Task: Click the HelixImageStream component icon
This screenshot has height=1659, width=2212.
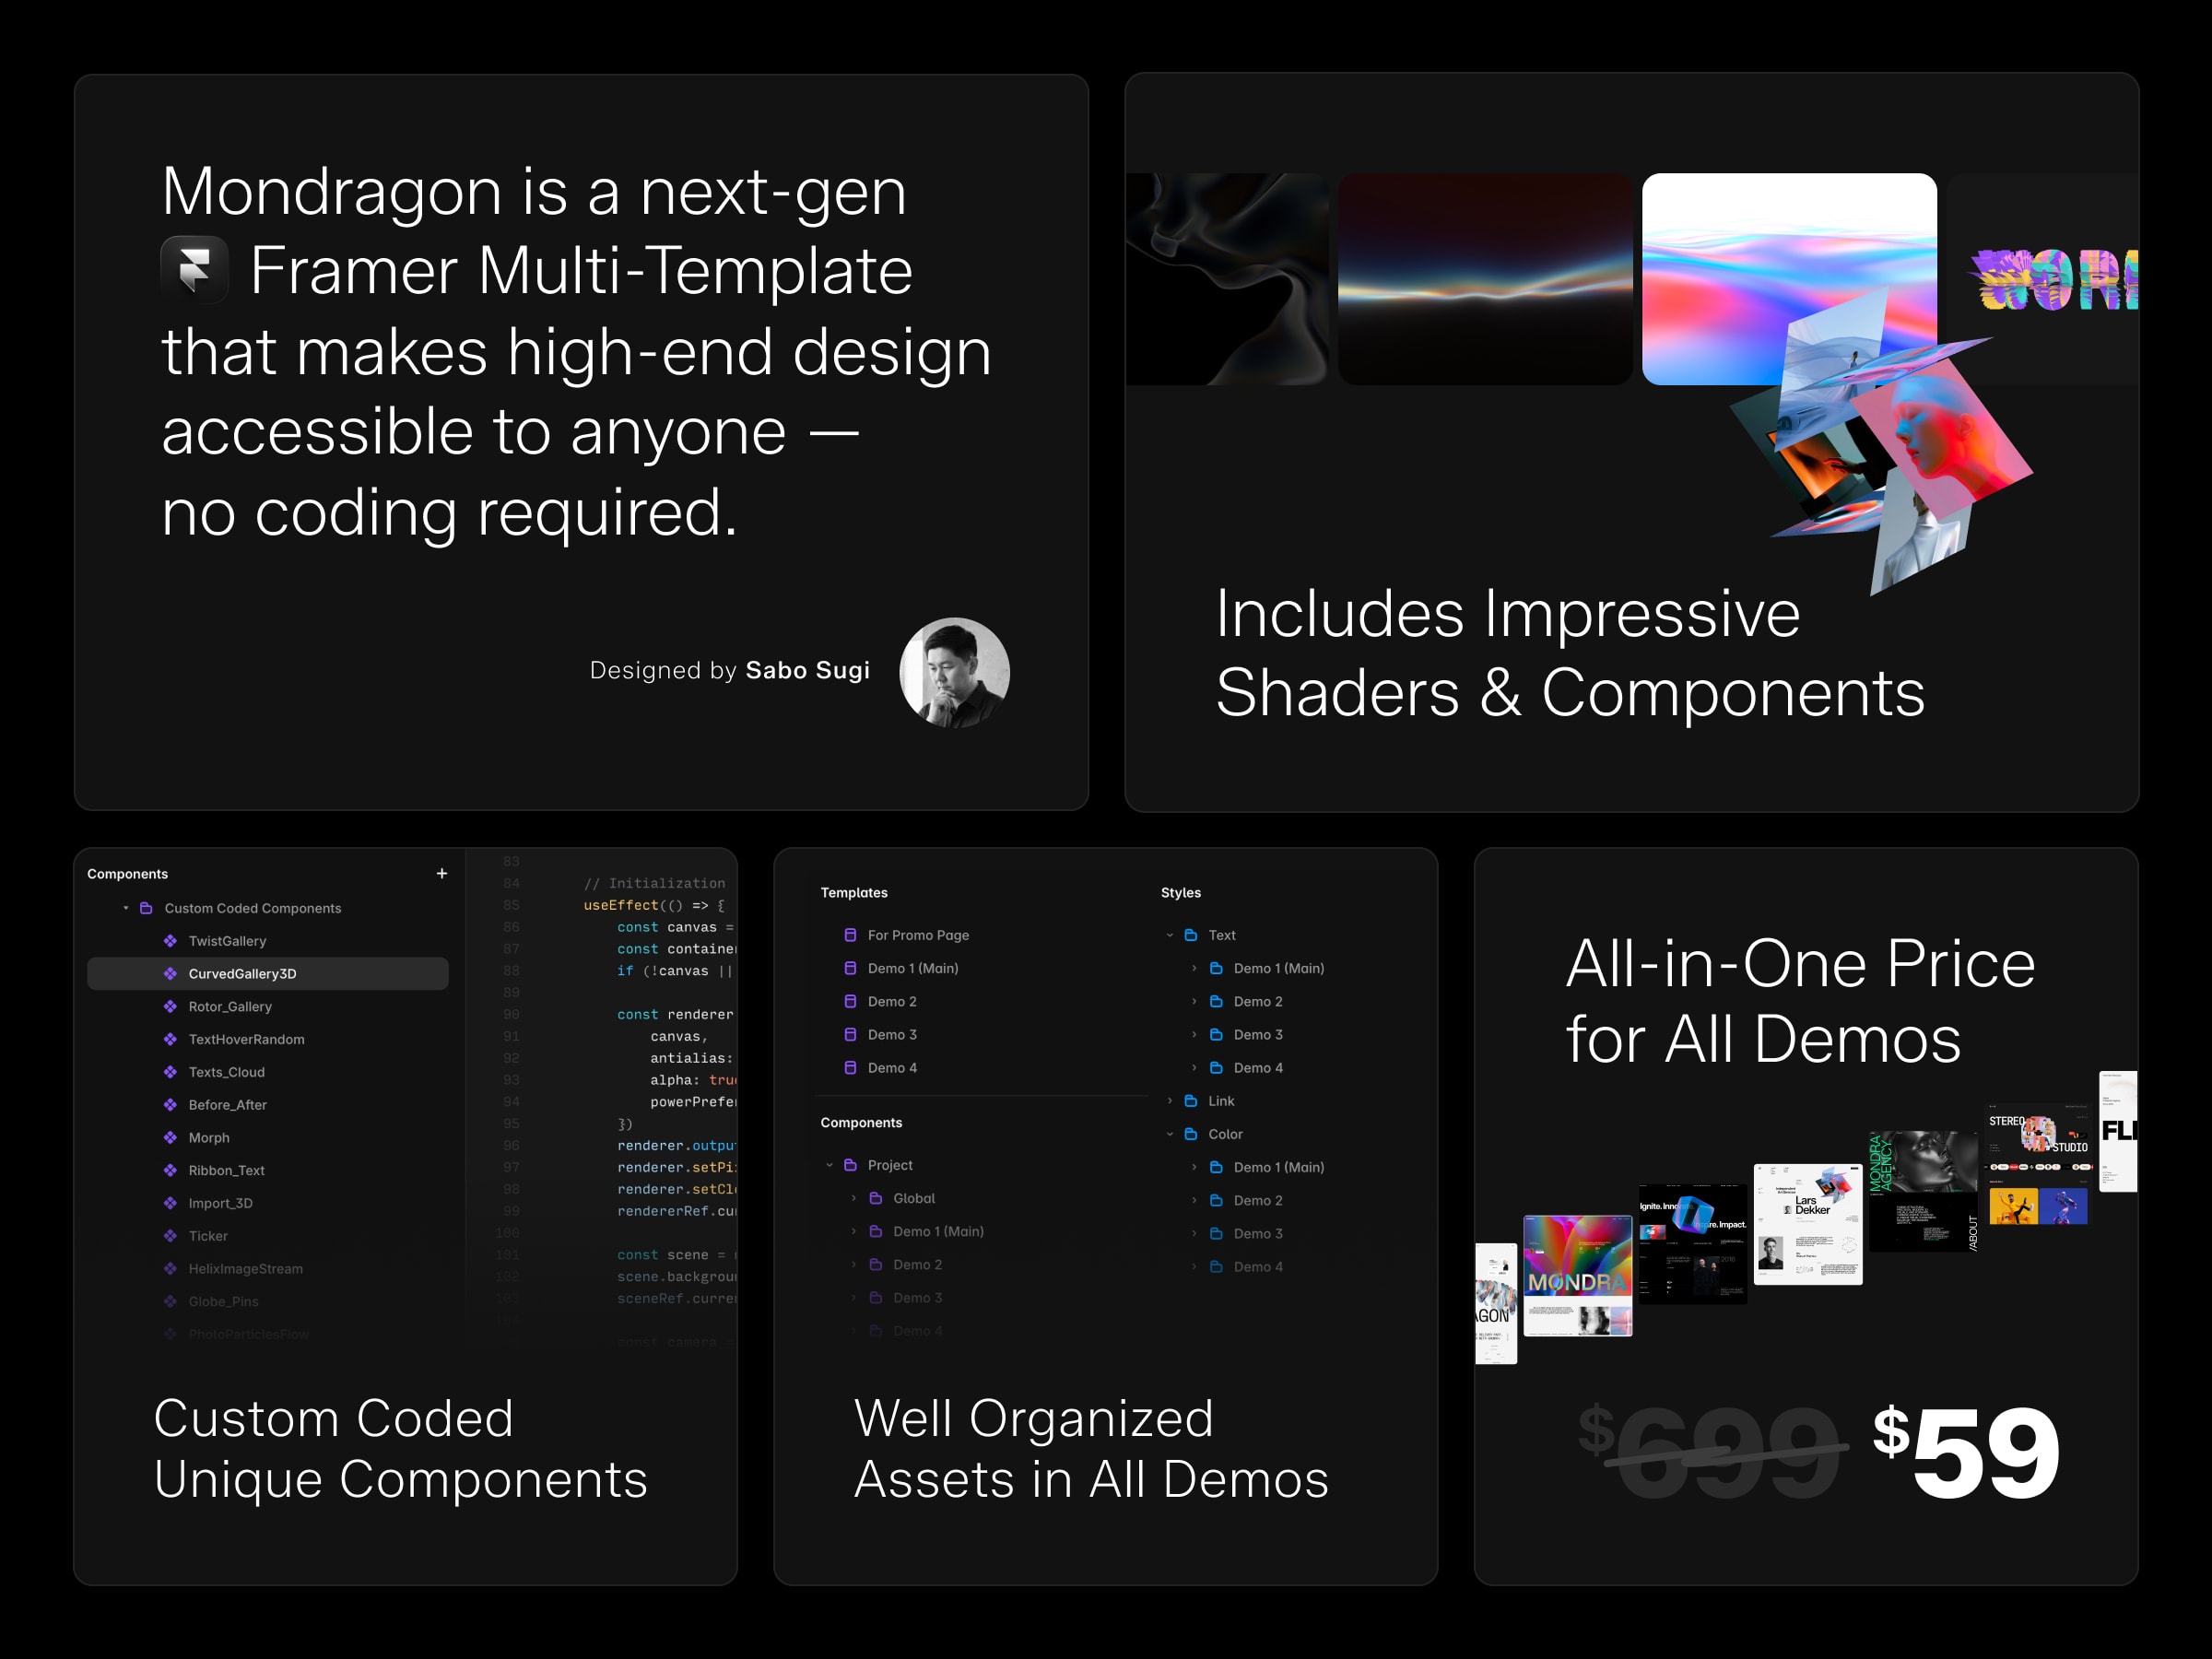Action: point(170,1269)
